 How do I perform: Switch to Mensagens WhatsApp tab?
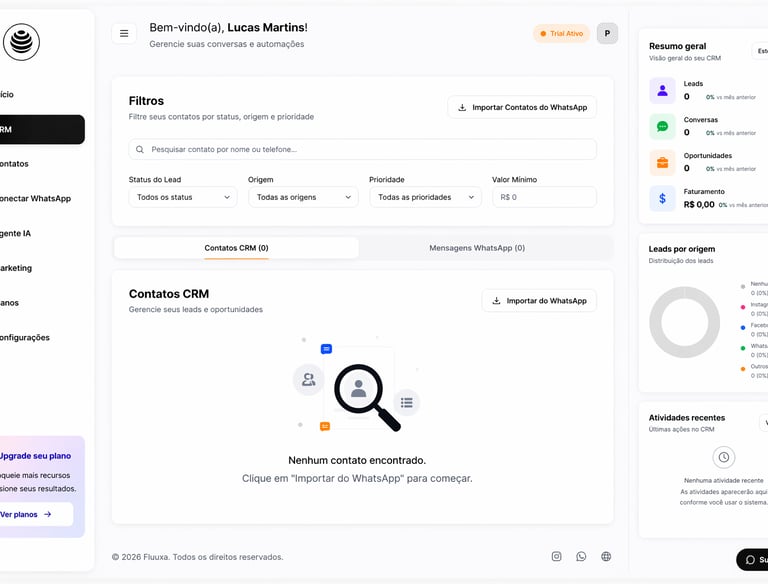tap(477, 248)
